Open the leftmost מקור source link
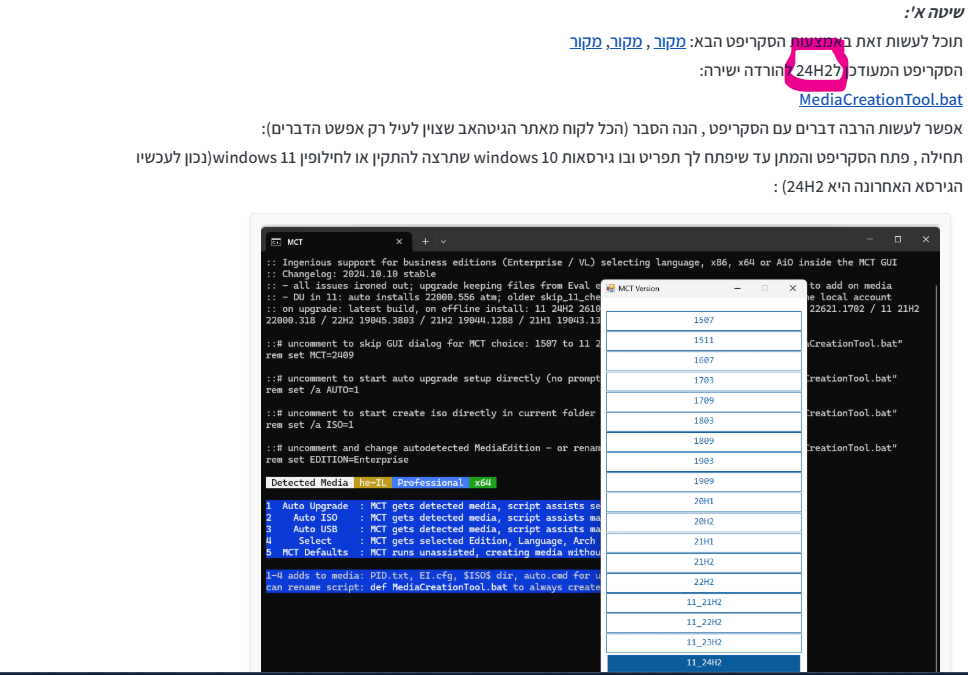The height and width of the screenshot is (675, 968). pyautogui.click(x=586, y=42)
